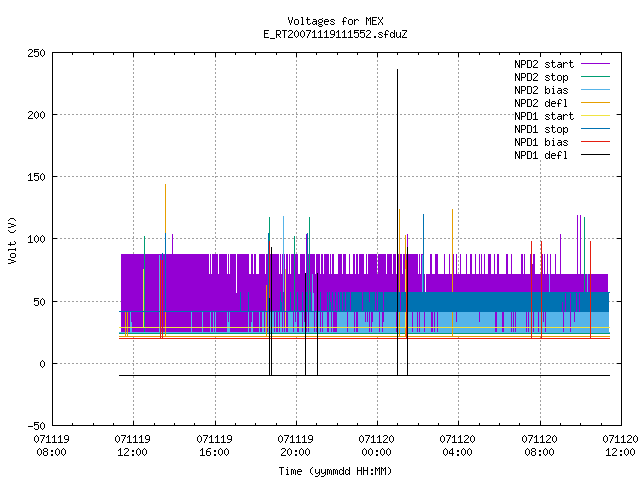Click the -50 y-axis tick value

(x=36, y=426)
